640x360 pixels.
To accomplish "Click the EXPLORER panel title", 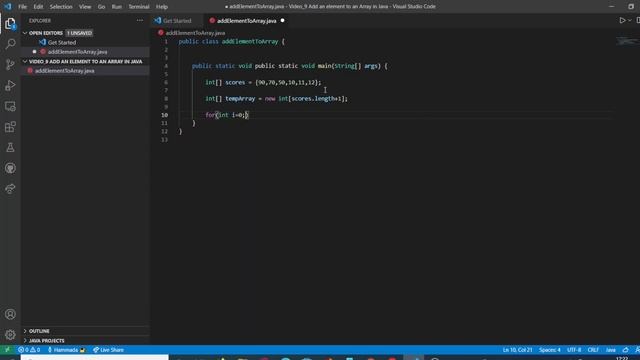I will click(x=40, y=20).
